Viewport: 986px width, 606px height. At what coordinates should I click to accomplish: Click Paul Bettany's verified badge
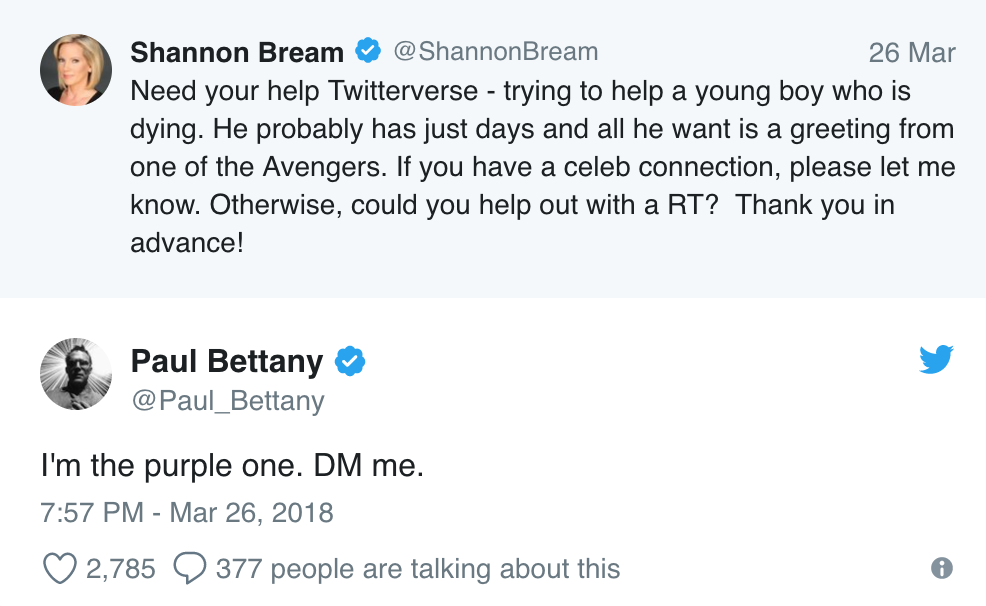click(349, 361)
